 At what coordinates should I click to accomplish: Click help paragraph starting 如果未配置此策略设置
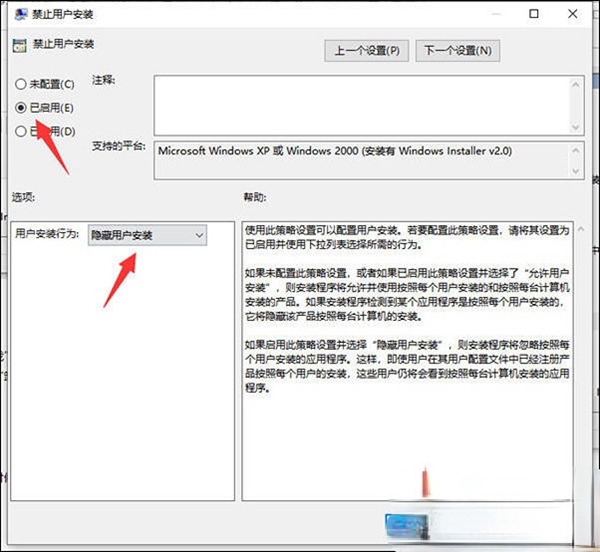pyautogui.click(x=407, y=295)
